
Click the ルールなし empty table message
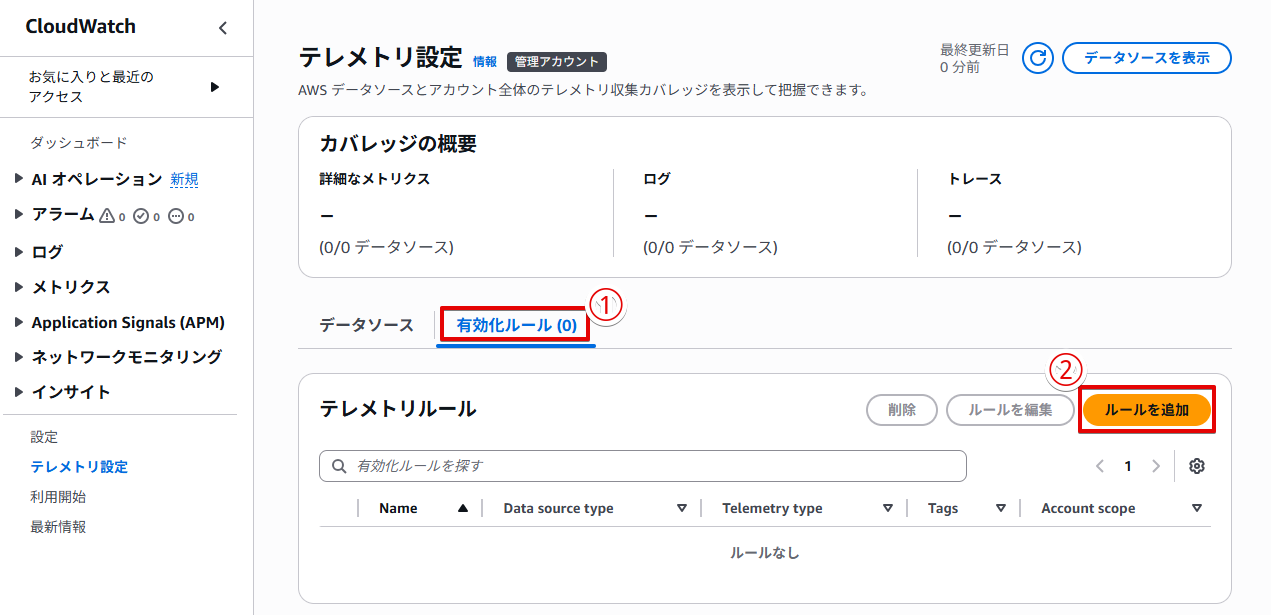(765, 553)
